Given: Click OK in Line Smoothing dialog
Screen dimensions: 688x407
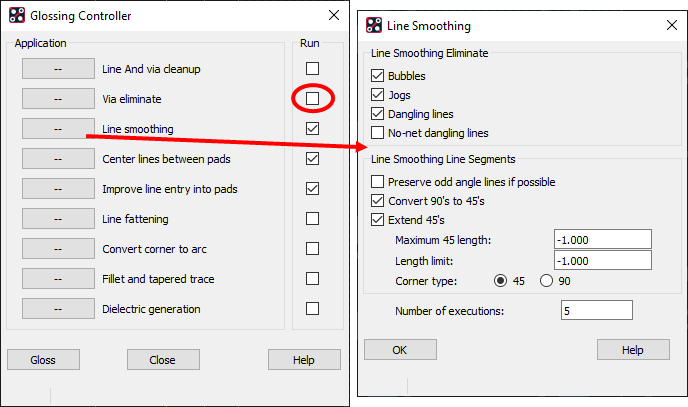Looking at the screenshot, I should point(400,350).
